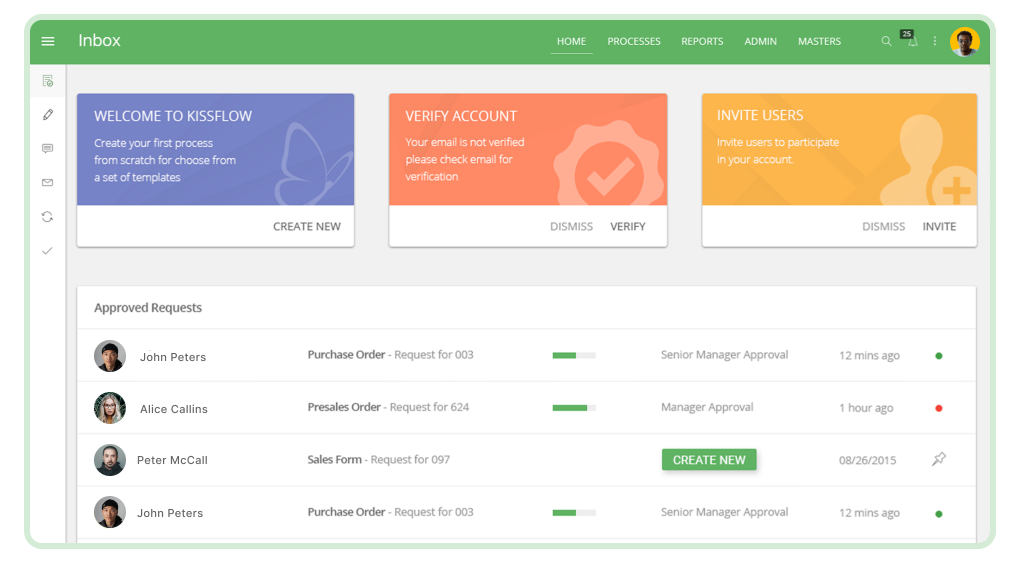Image resolution: width=1020 pixels, height=564 pixels.
Task: Select the pencil drafts icon in sidebar
Action: [47, 114]
